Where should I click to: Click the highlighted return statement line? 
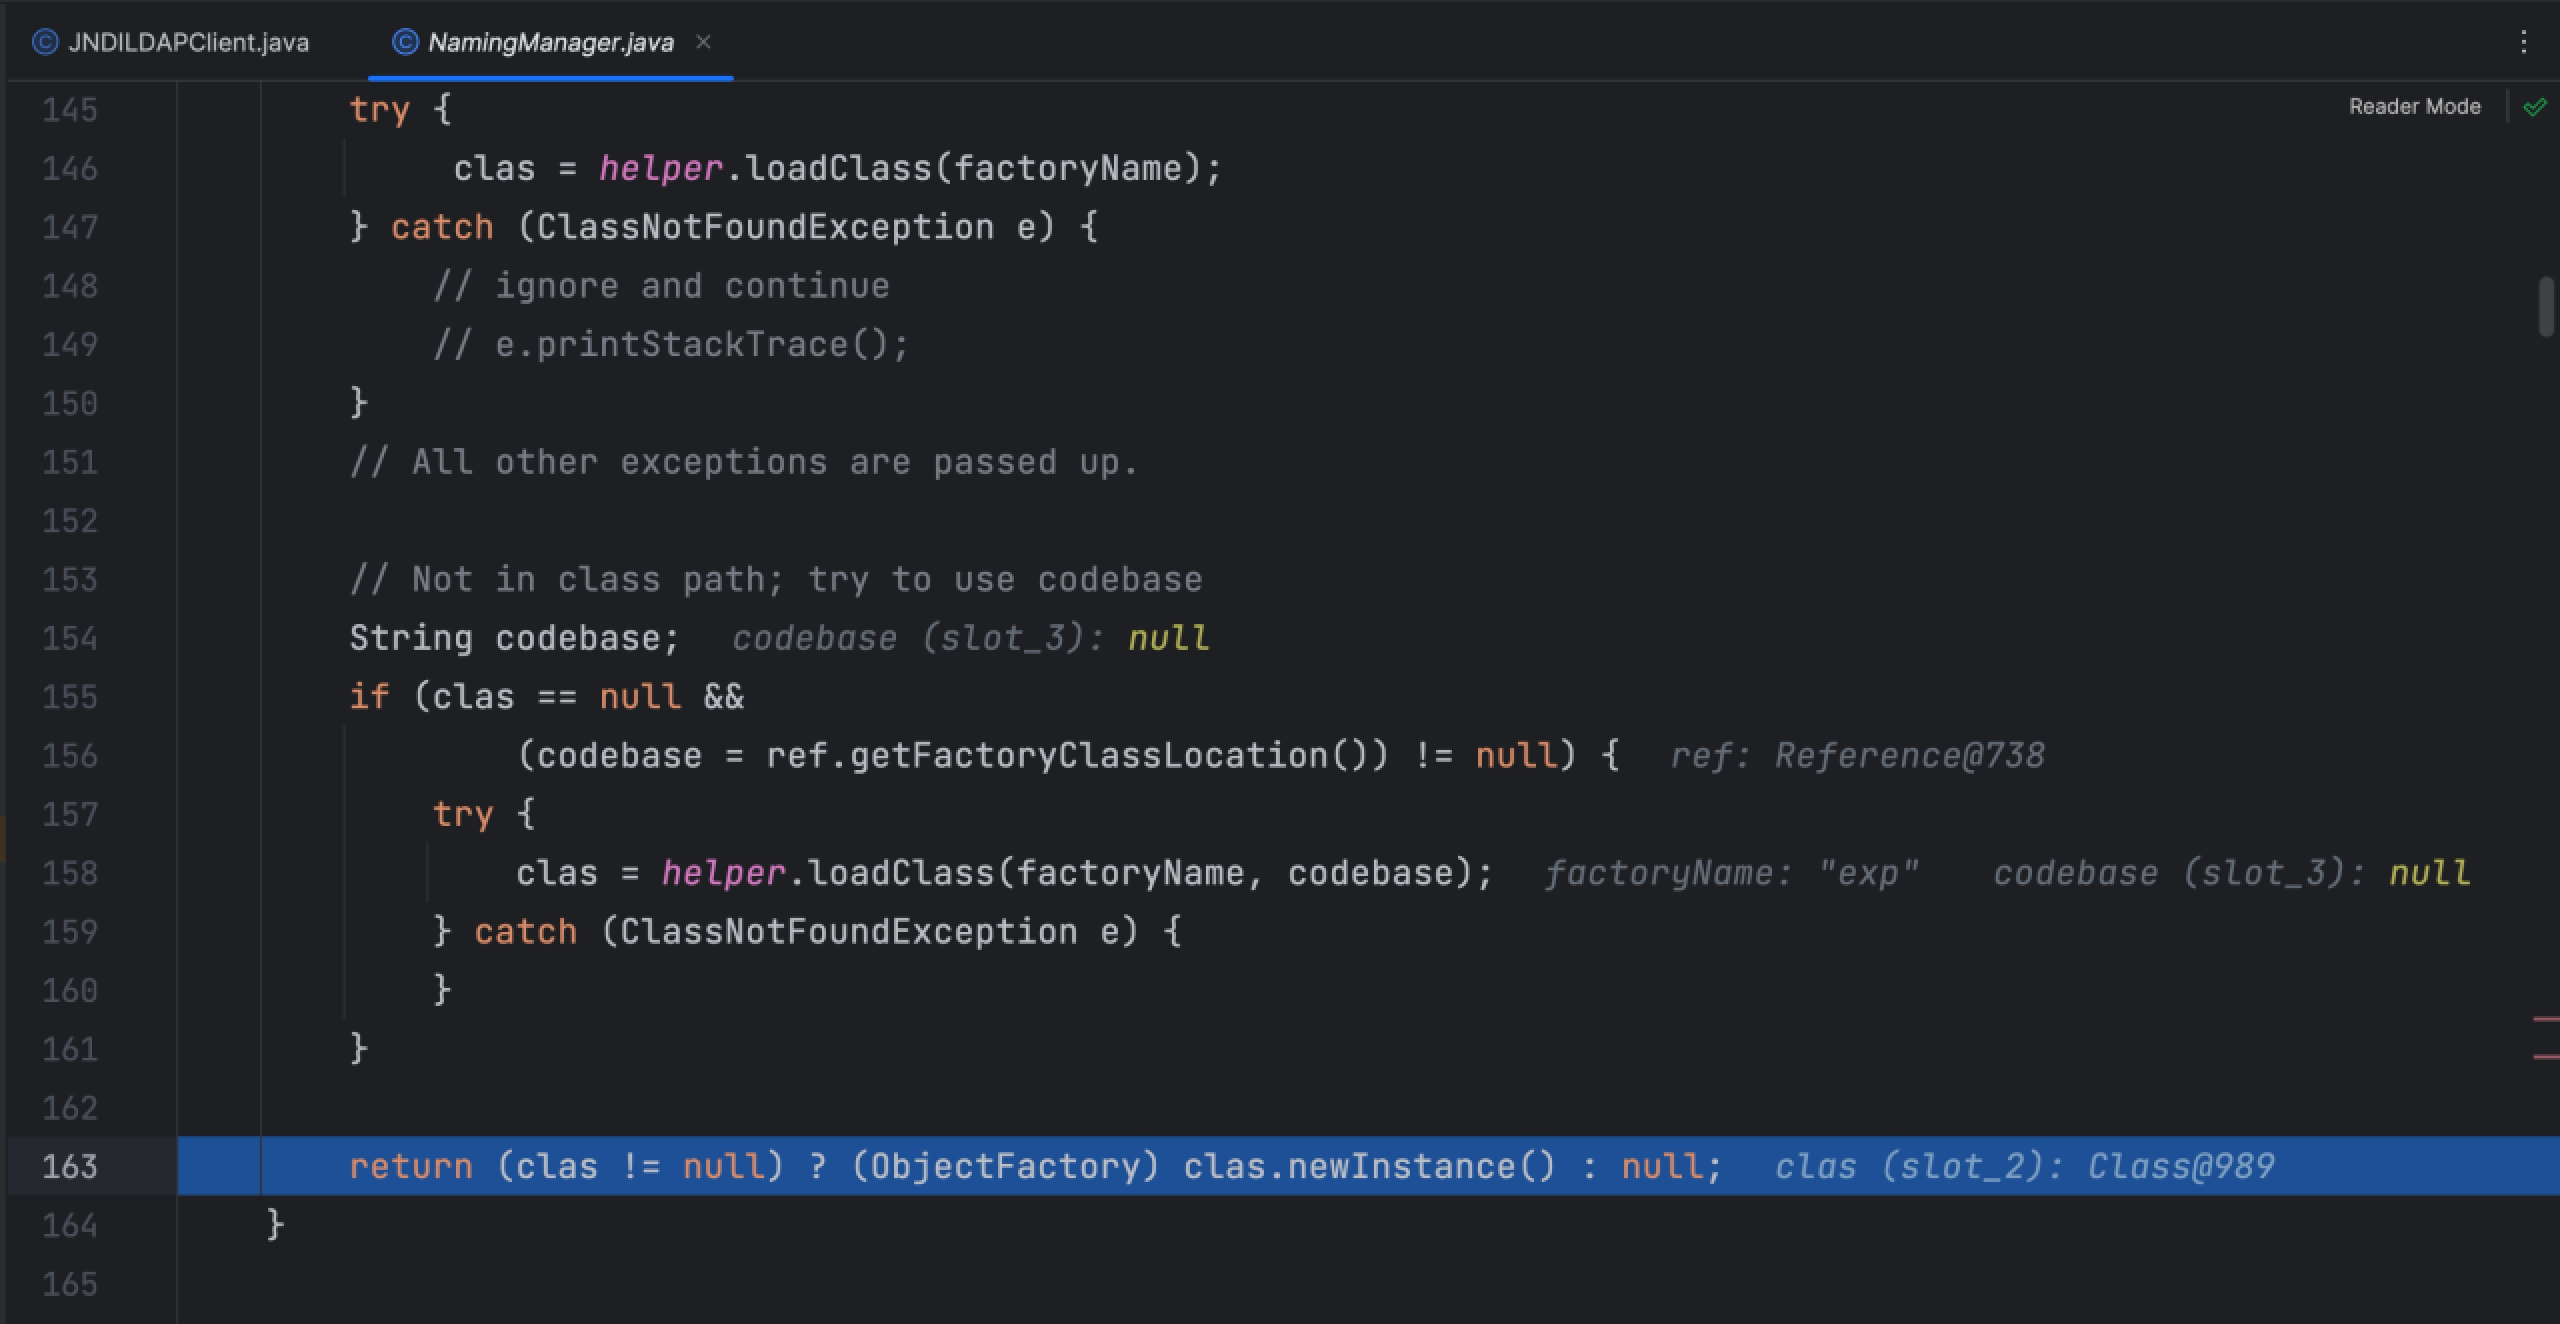[1368, 1166]
